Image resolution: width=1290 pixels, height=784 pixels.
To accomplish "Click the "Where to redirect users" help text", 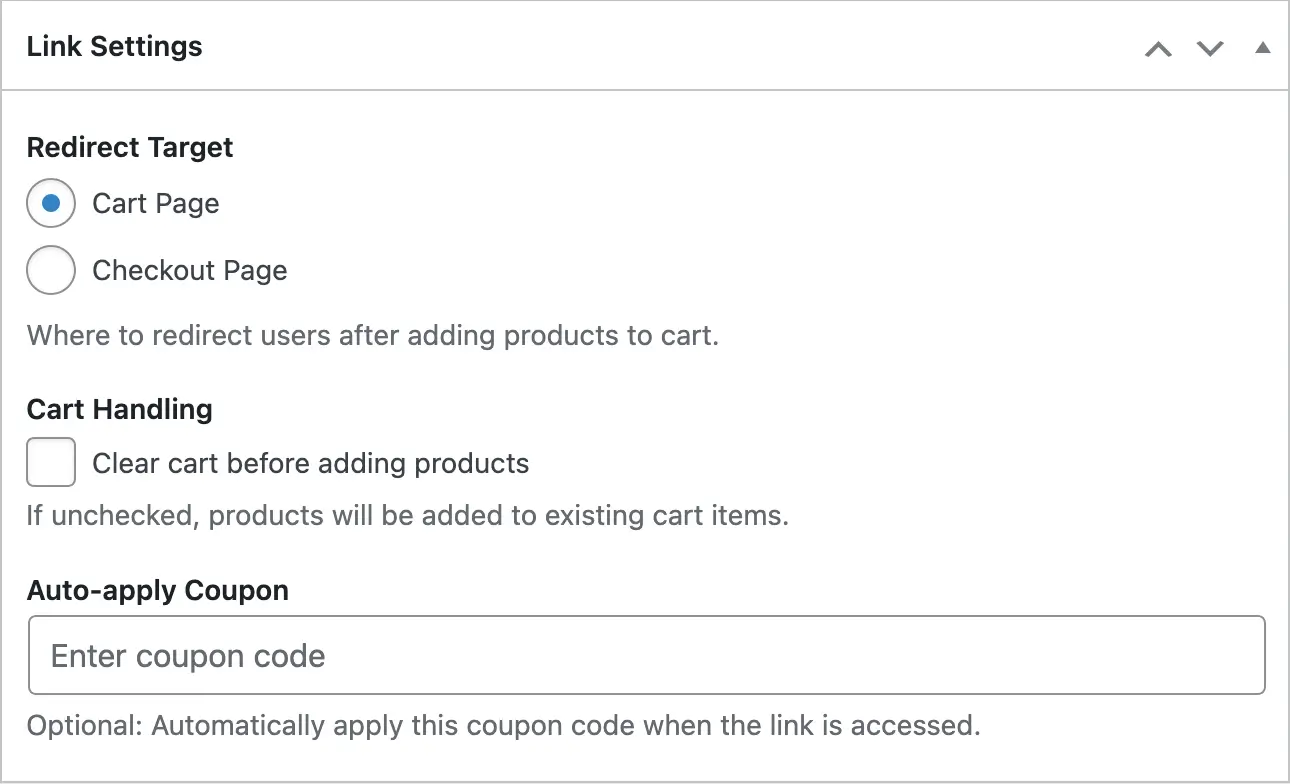I will point(372,335).
